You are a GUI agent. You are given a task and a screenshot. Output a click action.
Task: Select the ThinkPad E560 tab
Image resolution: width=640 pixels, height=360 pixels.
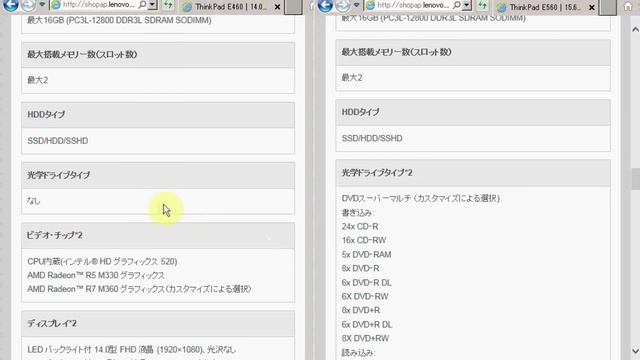[x=545, y=7]
